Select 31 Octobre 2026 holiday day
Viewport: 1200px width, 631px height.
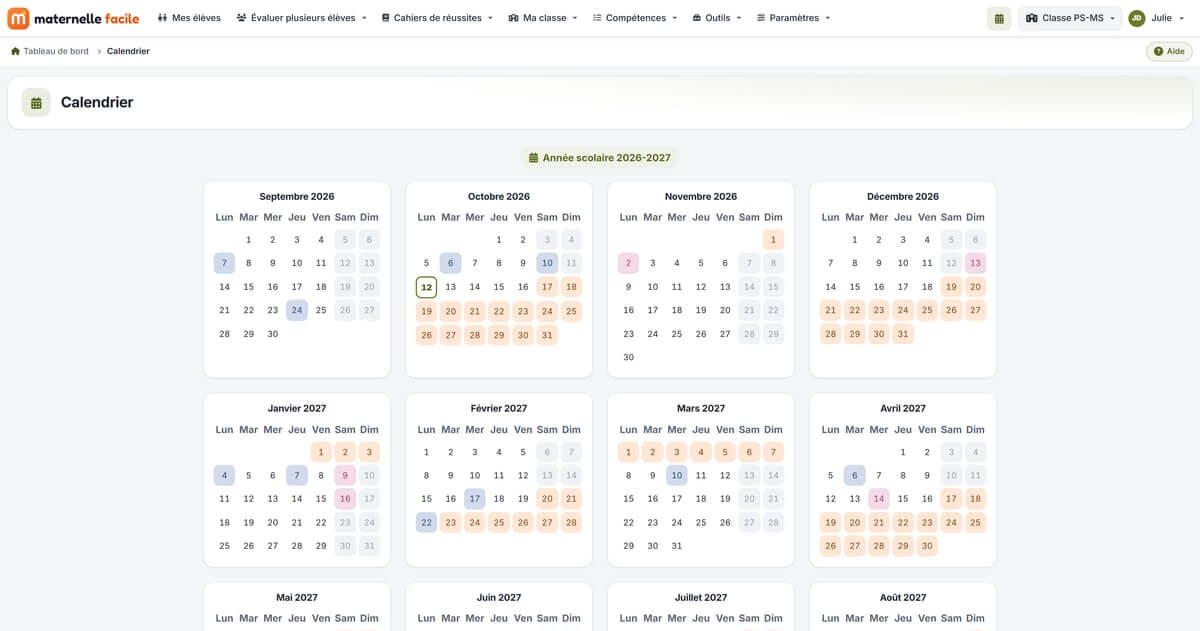point(547,334)
